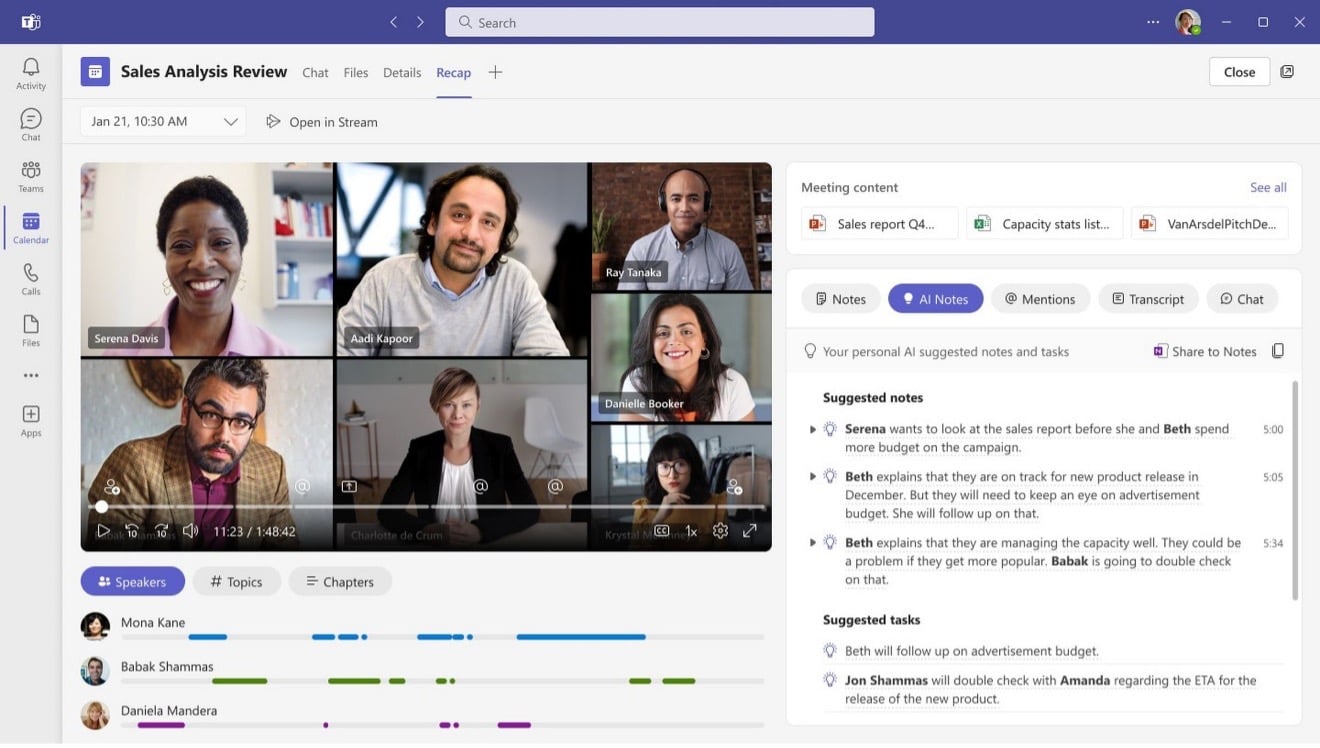Image resolution: width=1320 pixels, height=748 pixels.
Task: Mute the video volume speaker
Action: [190, 531]
